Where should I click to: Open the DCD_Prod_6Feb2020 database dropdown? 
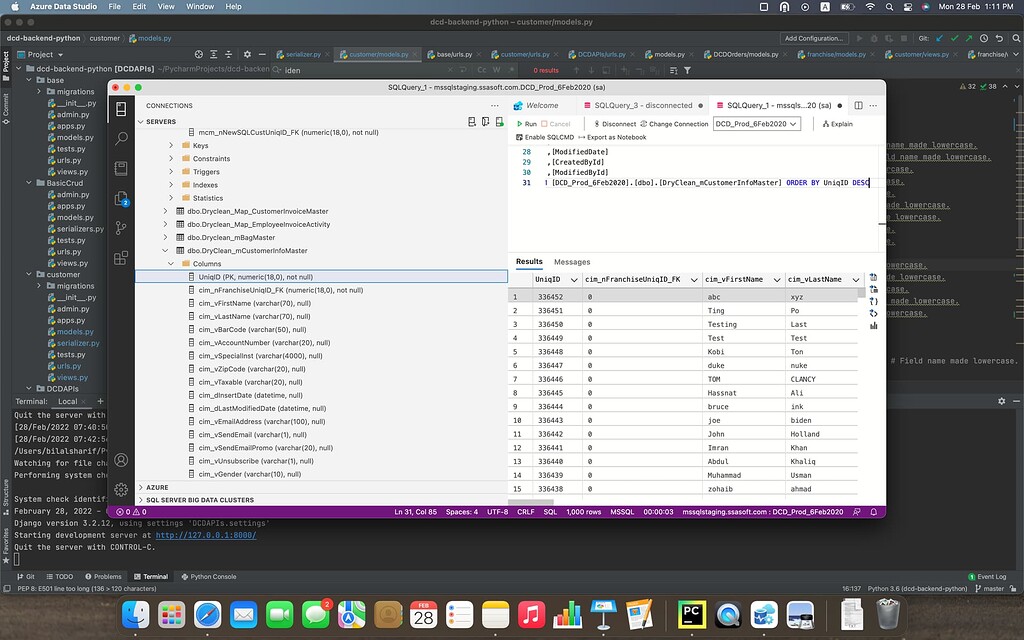tap(756, 124)
